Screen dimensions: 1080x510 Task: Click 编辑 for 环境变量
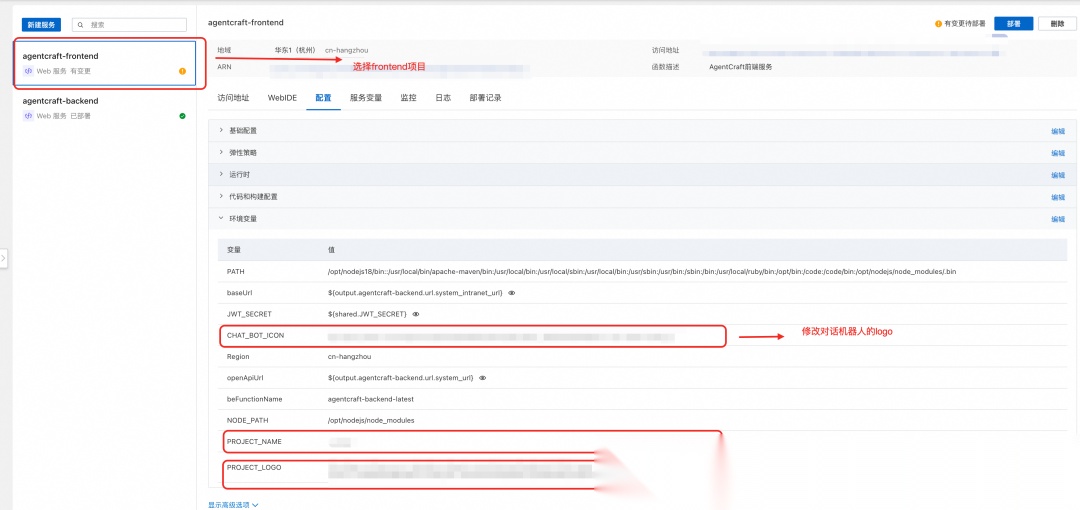point(1058,219)
